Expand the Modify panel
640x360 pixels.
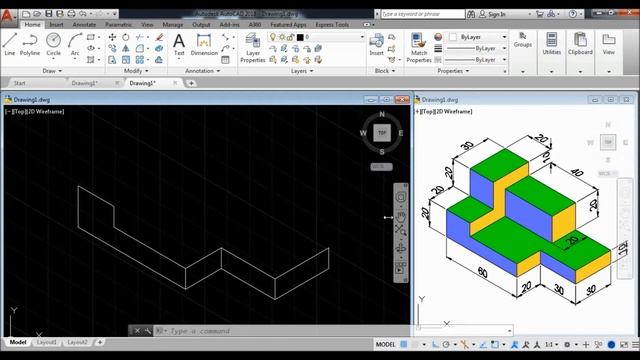pyautogui.click(x=136, y=71)
